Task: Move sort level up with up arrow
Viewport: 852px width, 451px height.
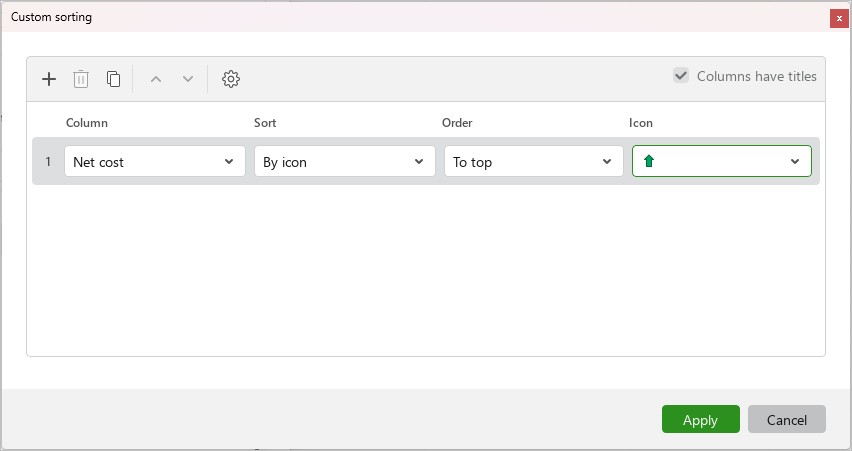Action: click(156, 79)
